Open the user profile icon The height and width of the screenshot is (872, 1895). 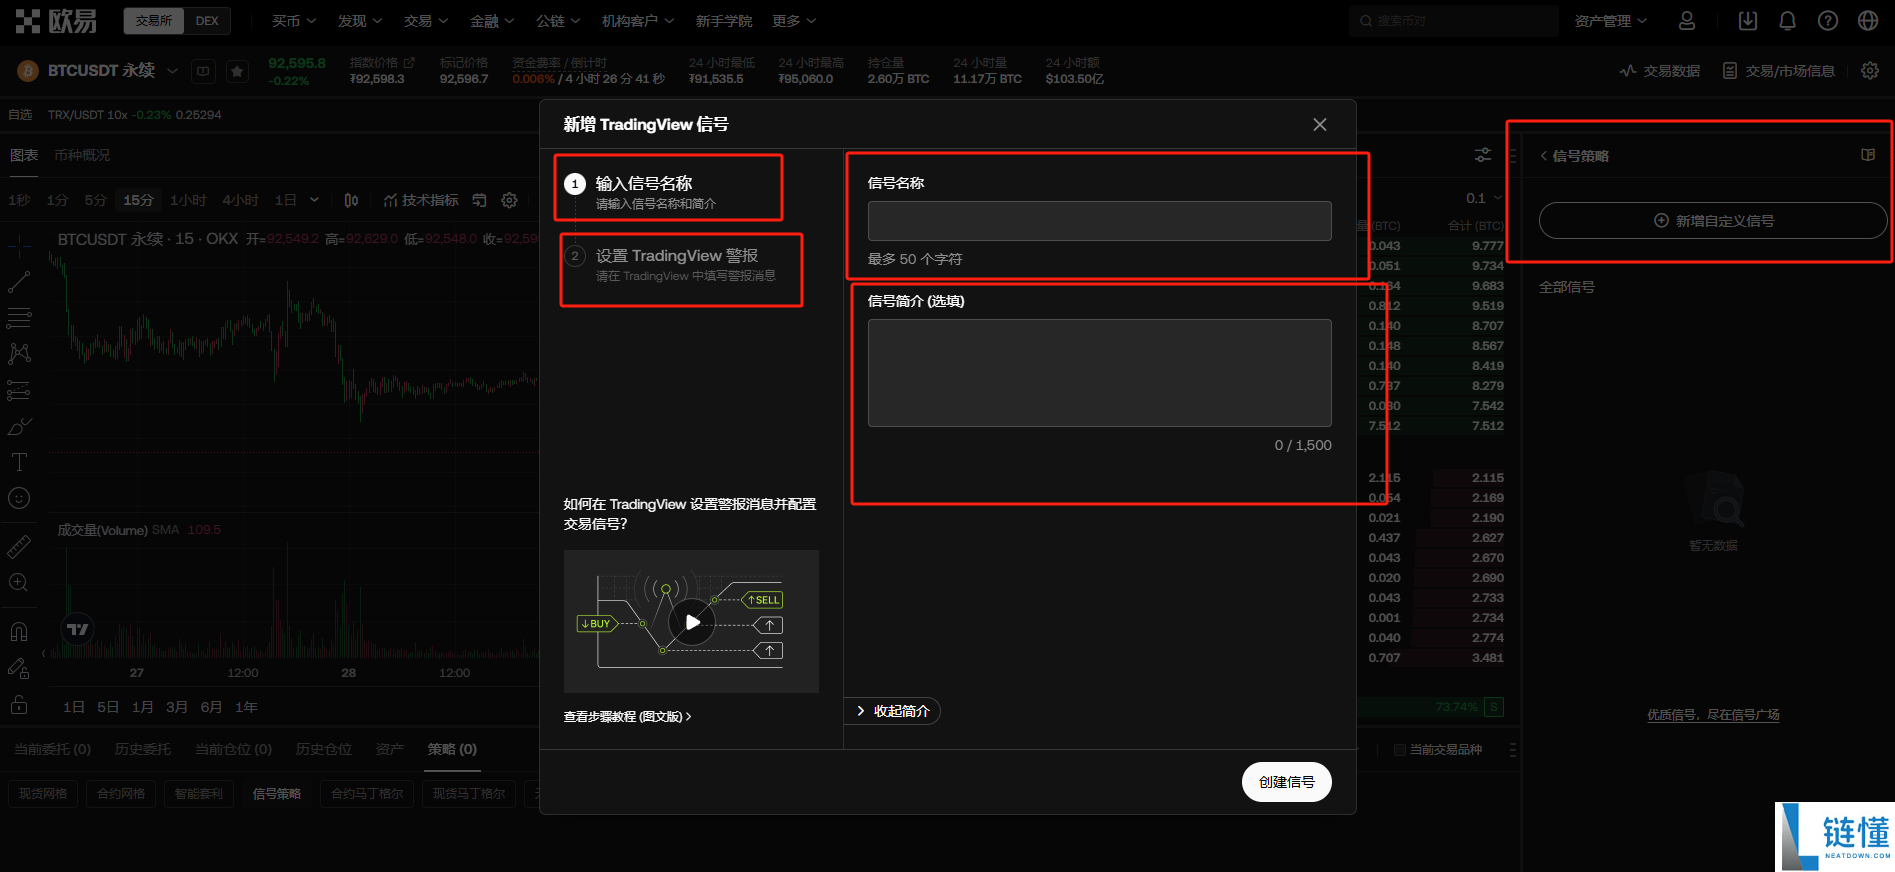1687,21
